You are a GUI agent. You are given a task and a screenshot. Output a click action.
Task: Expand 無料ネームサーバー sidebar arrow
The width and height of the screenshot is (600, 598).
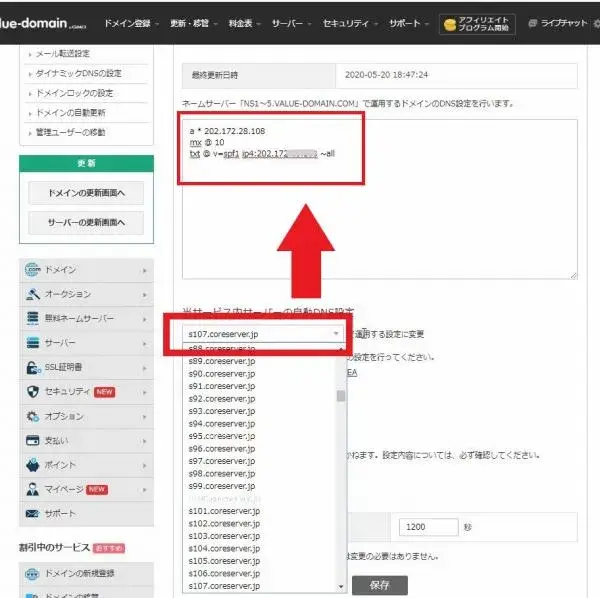pyautogui.click(x=145, y=319)
